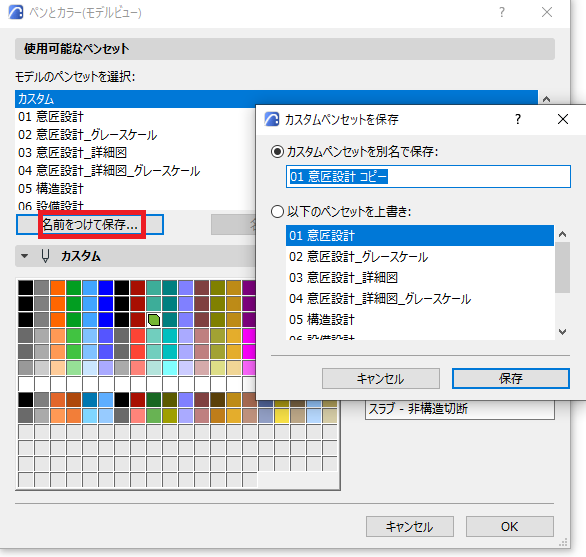Pick the dark chocolate brown pen swatch
The width and height of the screenshot is (586, 557).
[x=218, y=400]
